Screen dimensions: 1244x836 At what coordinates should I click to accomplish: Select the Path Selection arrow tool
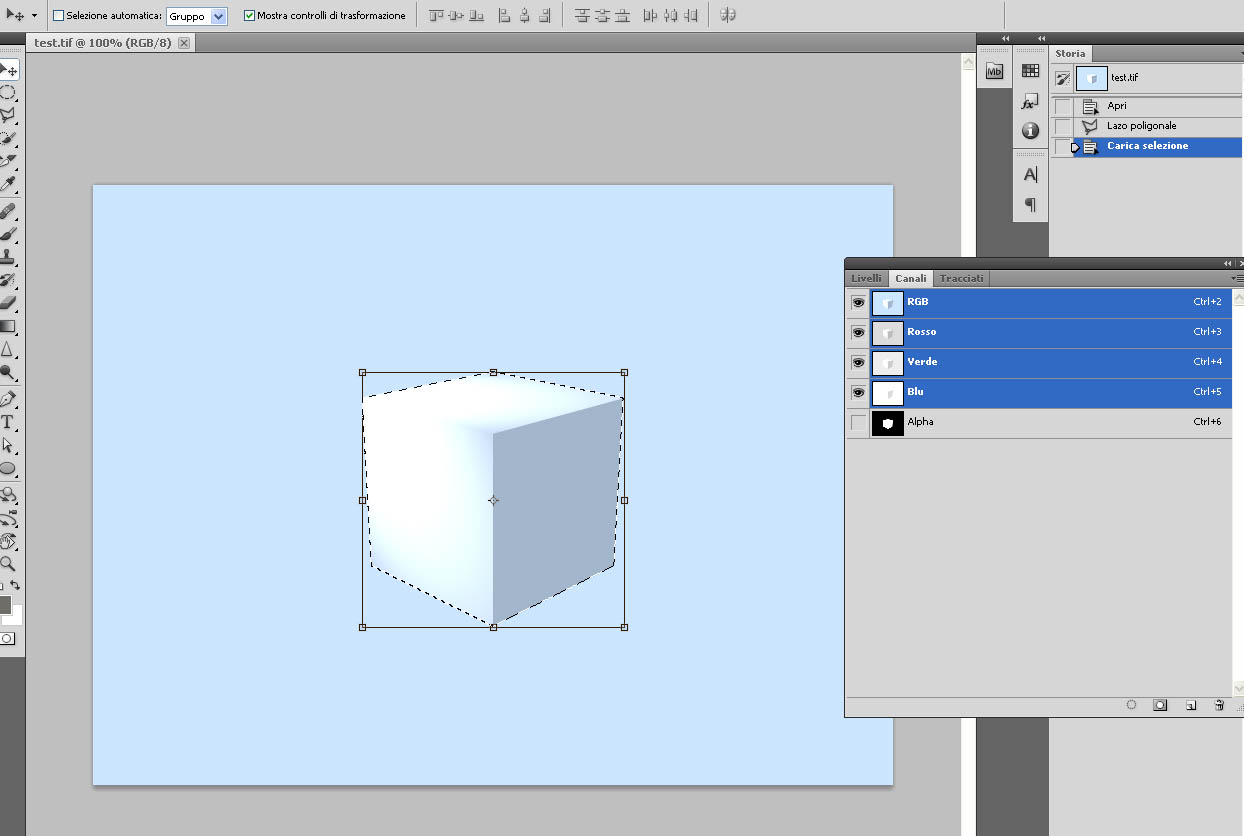[8, 445]
